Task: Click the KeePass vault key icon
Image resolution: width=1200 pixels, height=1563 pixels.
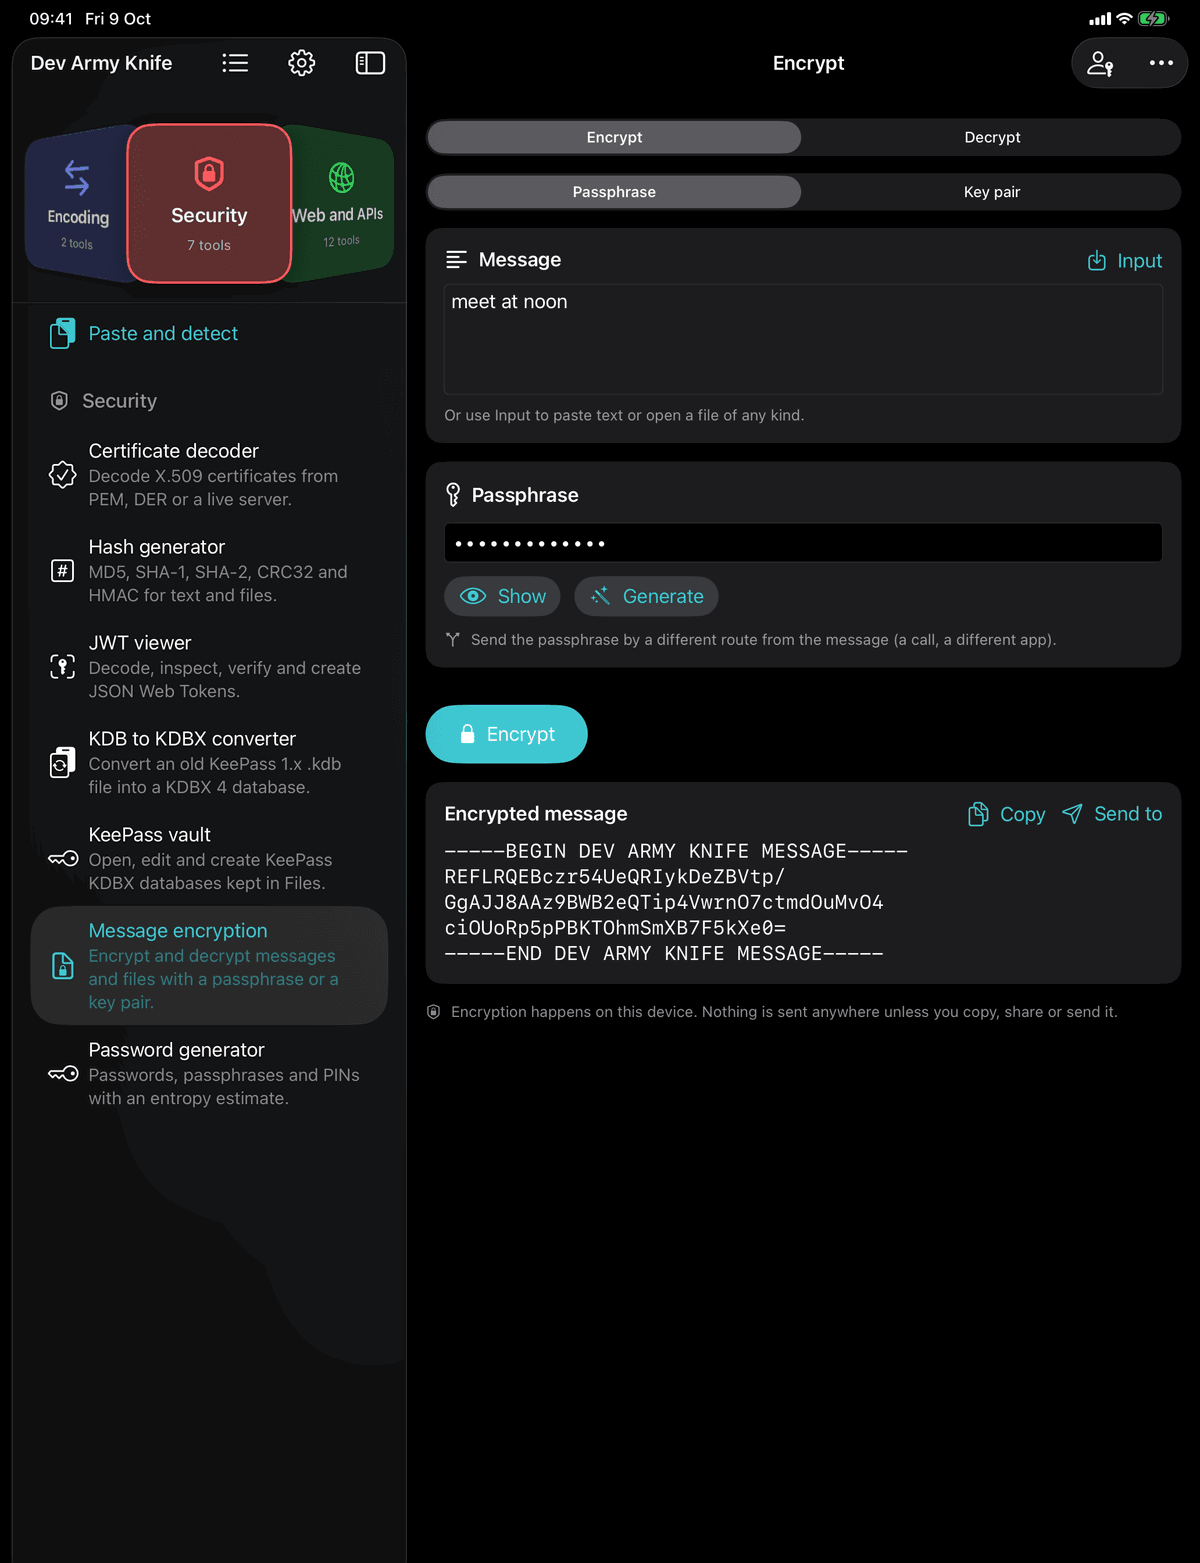Action: click(63, 858)
